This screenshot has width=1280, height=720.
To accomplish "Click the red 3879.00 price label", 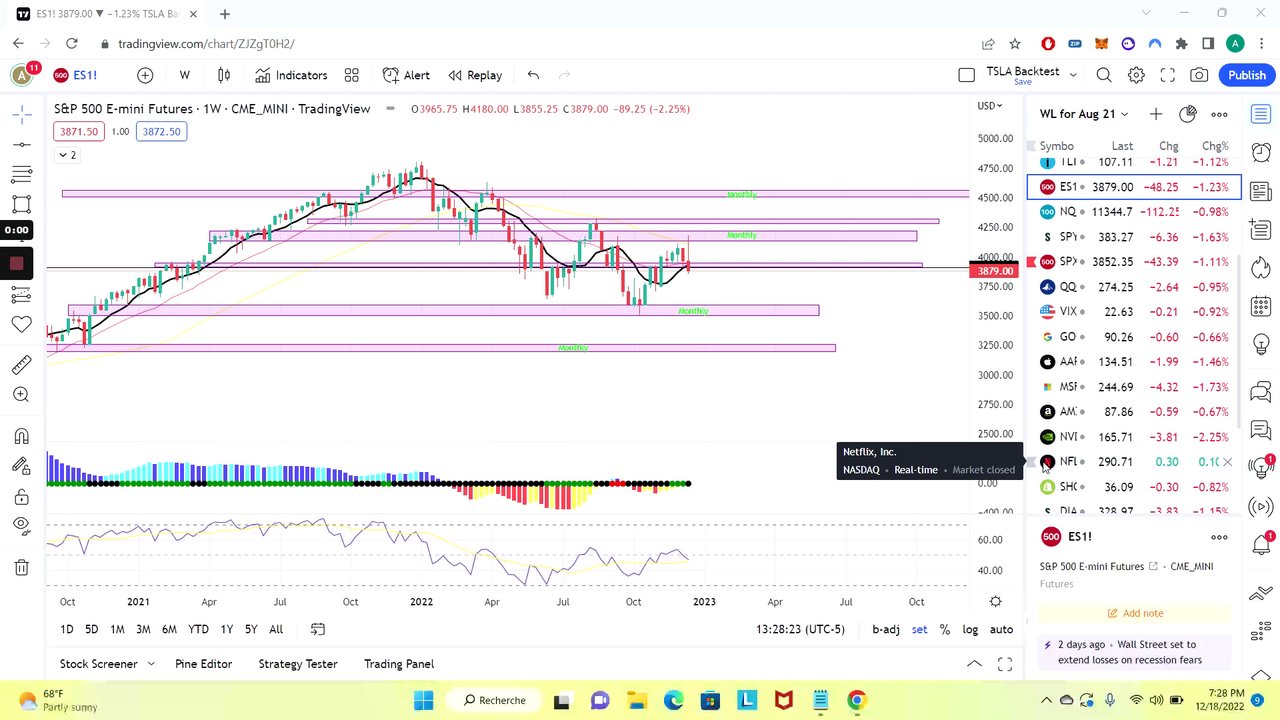I will [995, 271].
